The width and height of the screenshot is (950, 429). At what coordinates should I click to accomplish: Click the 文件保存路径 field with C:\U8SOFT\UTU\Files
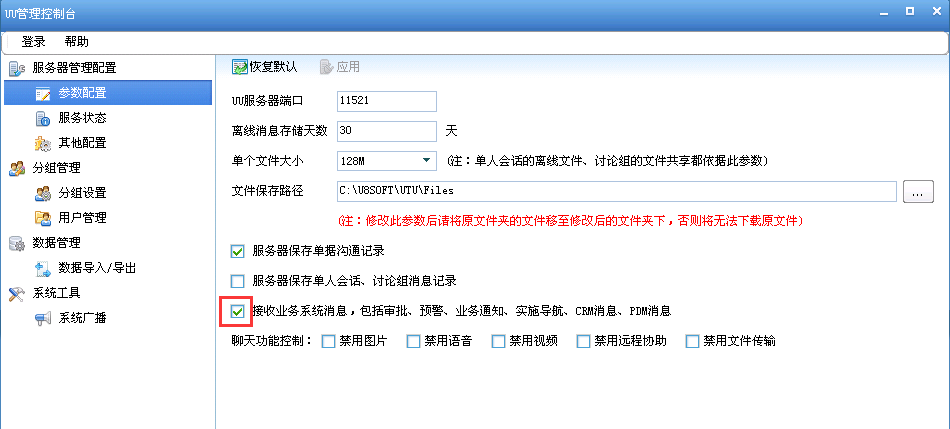click(x=616, y=191)
